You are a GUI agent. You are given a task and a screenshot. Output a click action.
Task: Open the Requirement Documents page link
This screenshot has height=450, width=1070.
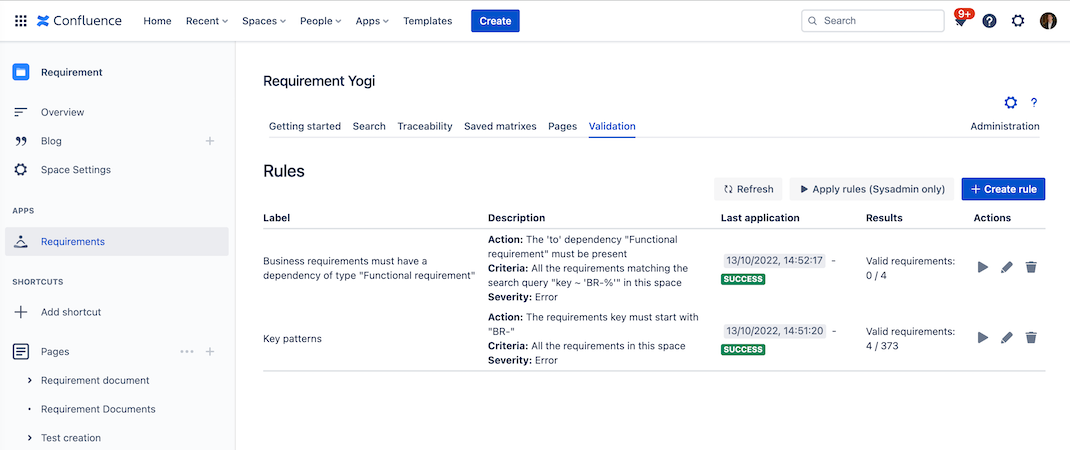point(98,409)
